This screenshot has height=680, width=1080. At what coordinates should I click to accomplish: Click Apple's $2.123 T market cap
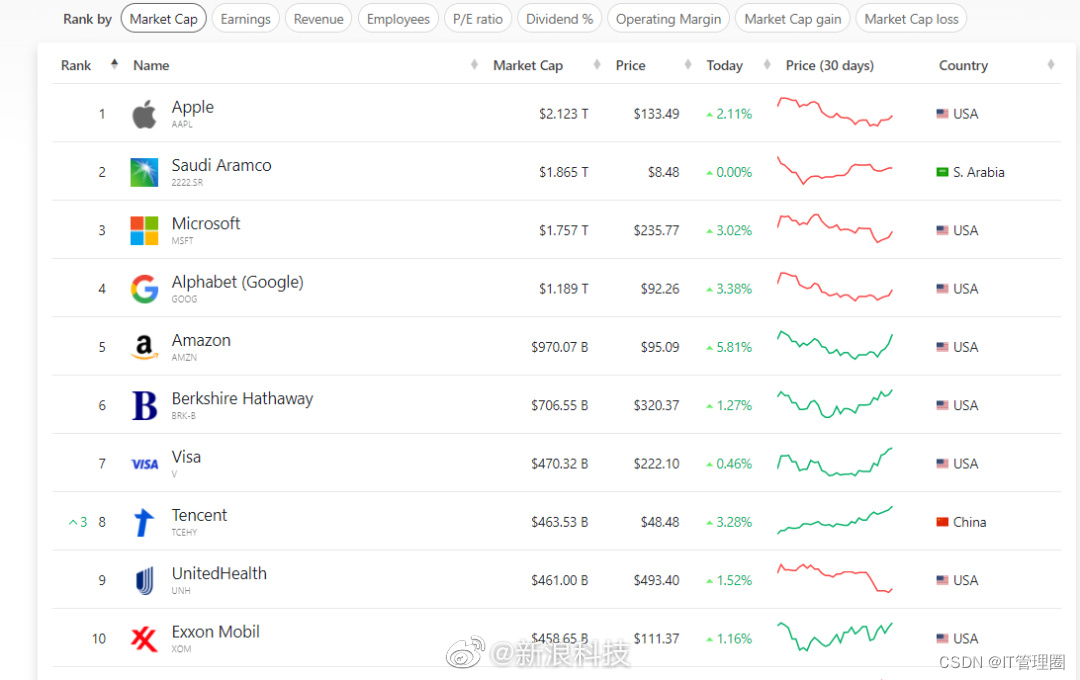click(x=563, y=114)
